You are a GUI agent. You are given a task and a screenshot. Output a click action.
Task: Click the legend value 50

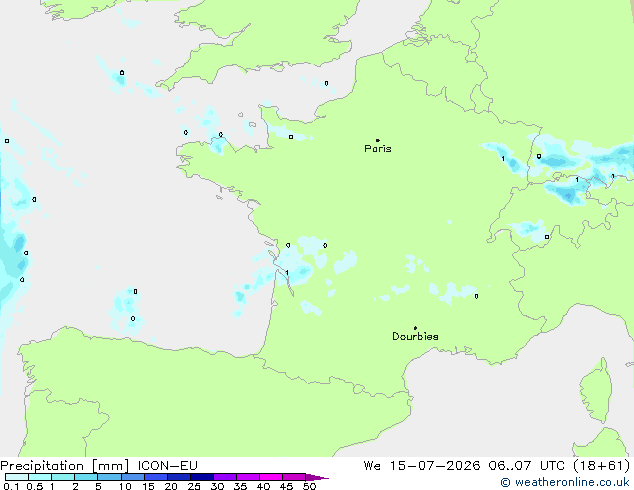tap(309, 486)
